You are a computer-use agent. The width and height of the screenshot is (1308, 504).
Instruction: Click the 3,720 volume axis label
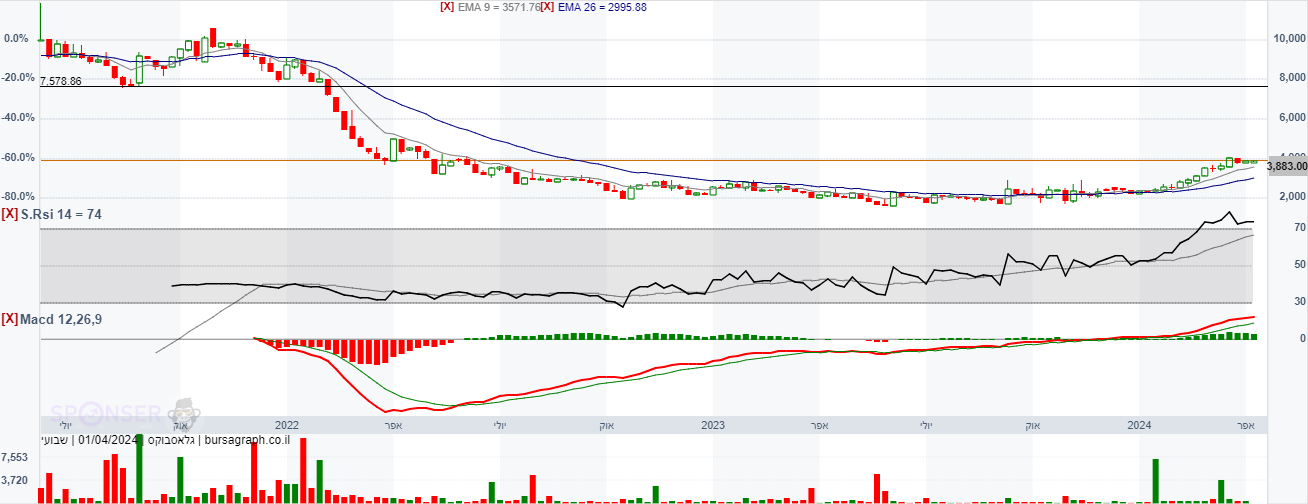(16, 481)
